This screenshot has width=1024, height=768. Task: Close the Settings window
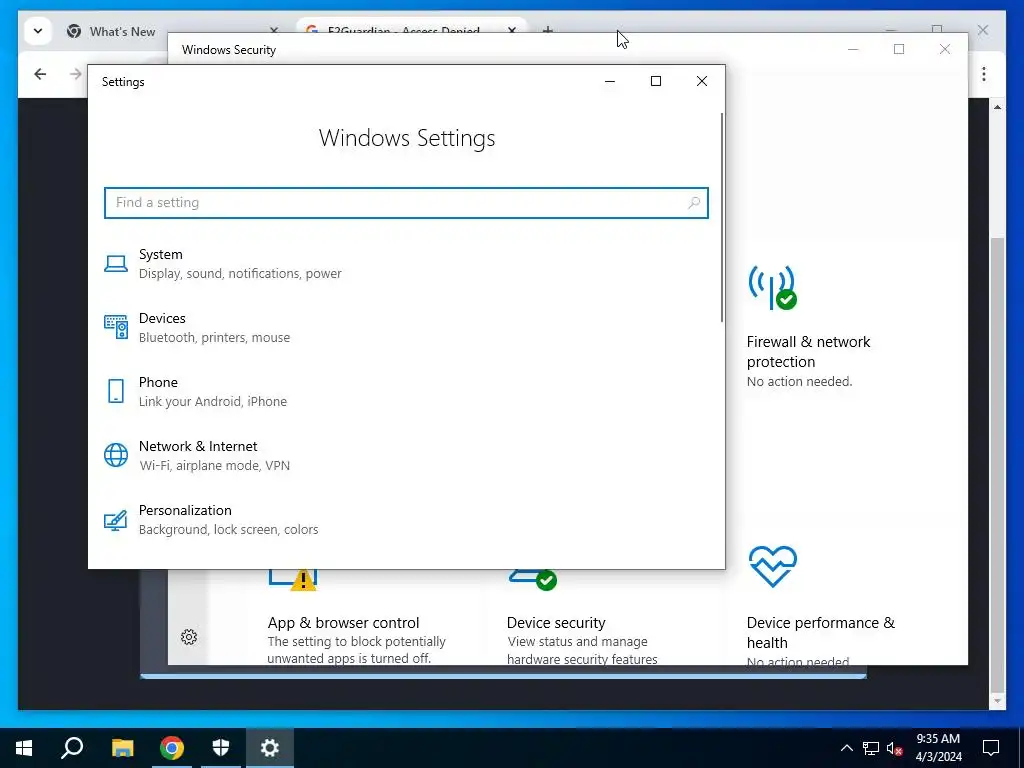pyautogui.click(x=702, y=81)
